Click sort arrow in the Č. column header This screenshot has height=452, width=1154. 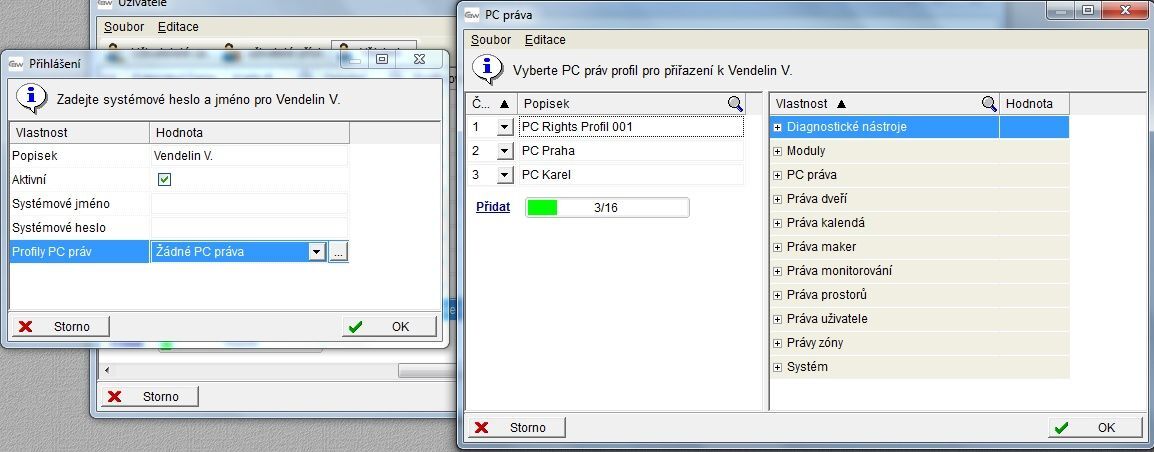click(x=504, y=103)
